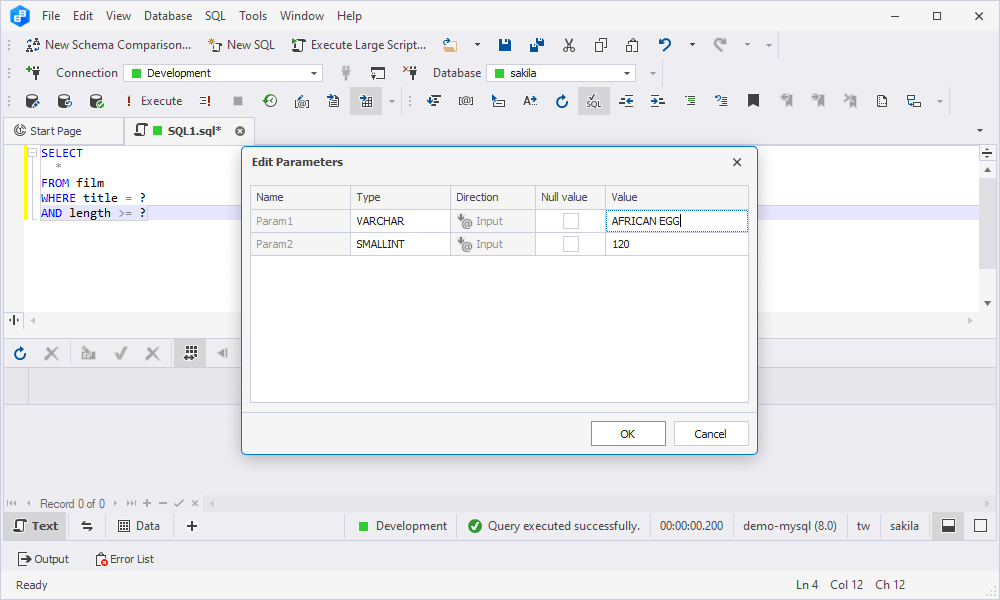Click the Refresh icon in editor toolbar
The width and height of the screenshot is (1000, 600).
click(562, 101)
